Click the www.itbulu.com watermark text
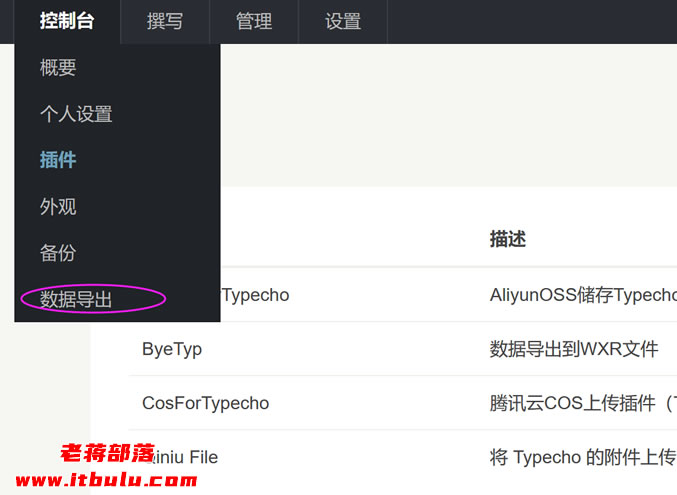The width and height of the screenshot is (677, 495). [106, 480]
